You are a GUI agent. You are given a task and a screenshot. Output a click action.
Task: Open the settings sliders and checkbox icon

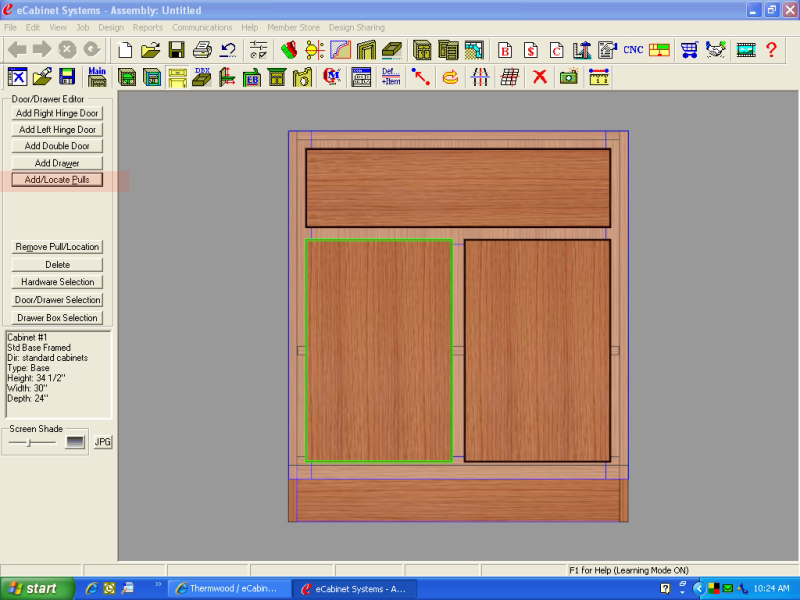(259, 50)
